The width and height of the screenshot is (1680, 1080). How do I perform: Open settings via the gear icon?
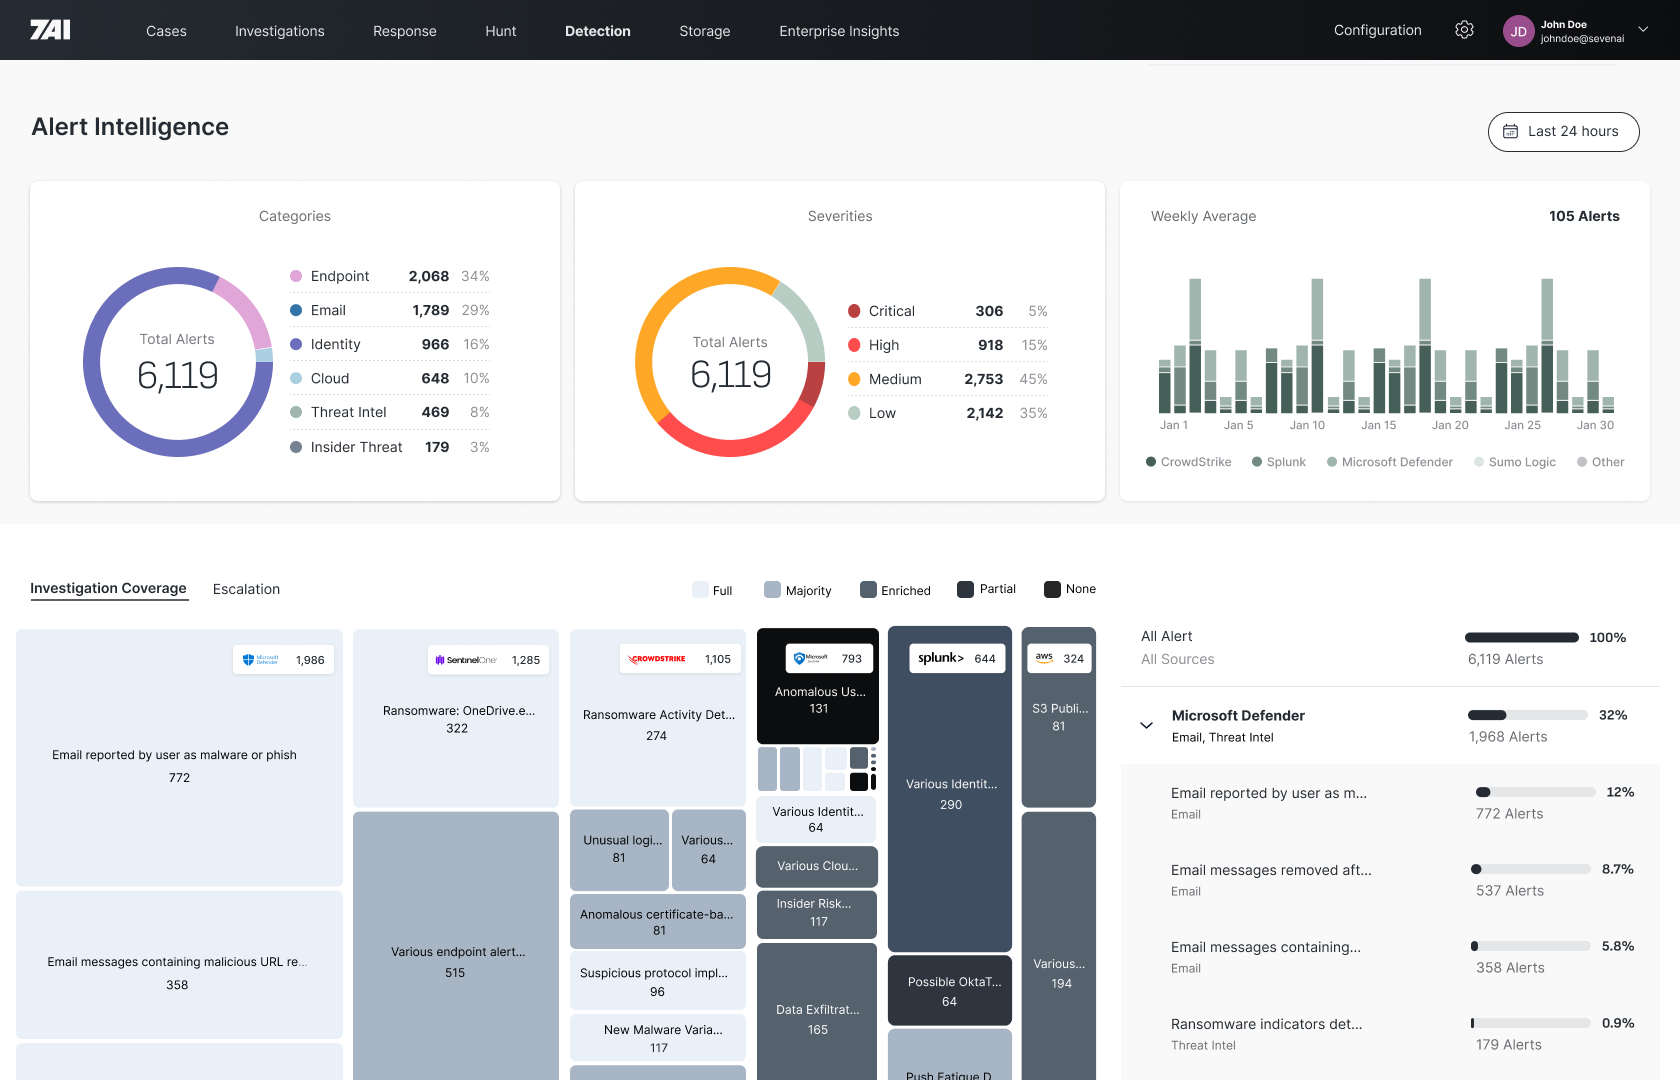(1464, 30)
